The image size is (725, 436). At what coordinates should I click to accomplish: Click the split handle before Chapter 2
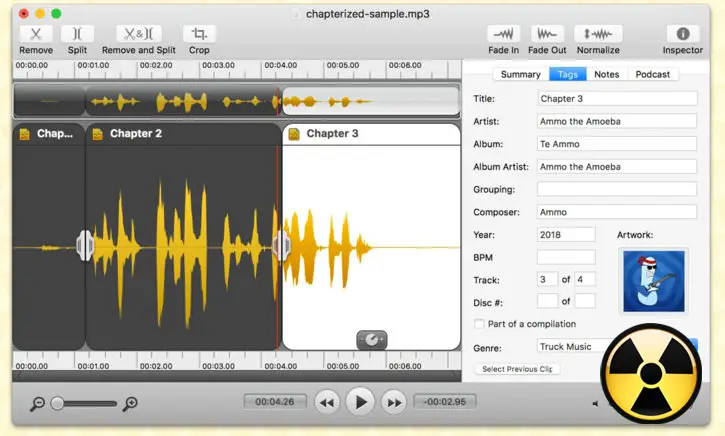coord(85,246)
